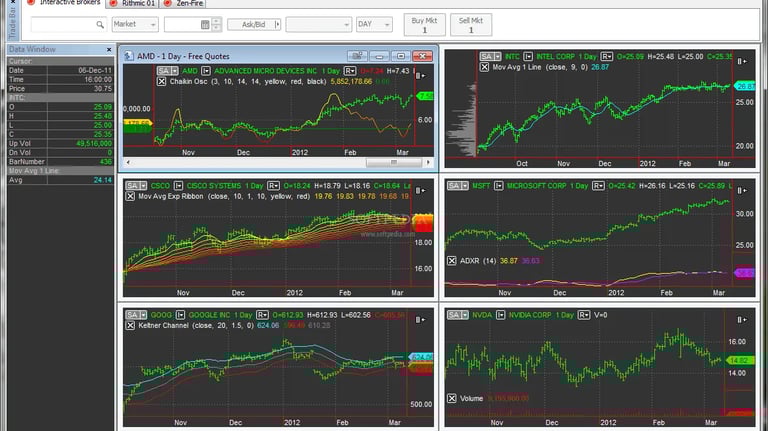Close the Data Window panel
The height and width of the screenshot is (431, 768).
(x=109, y=49)
